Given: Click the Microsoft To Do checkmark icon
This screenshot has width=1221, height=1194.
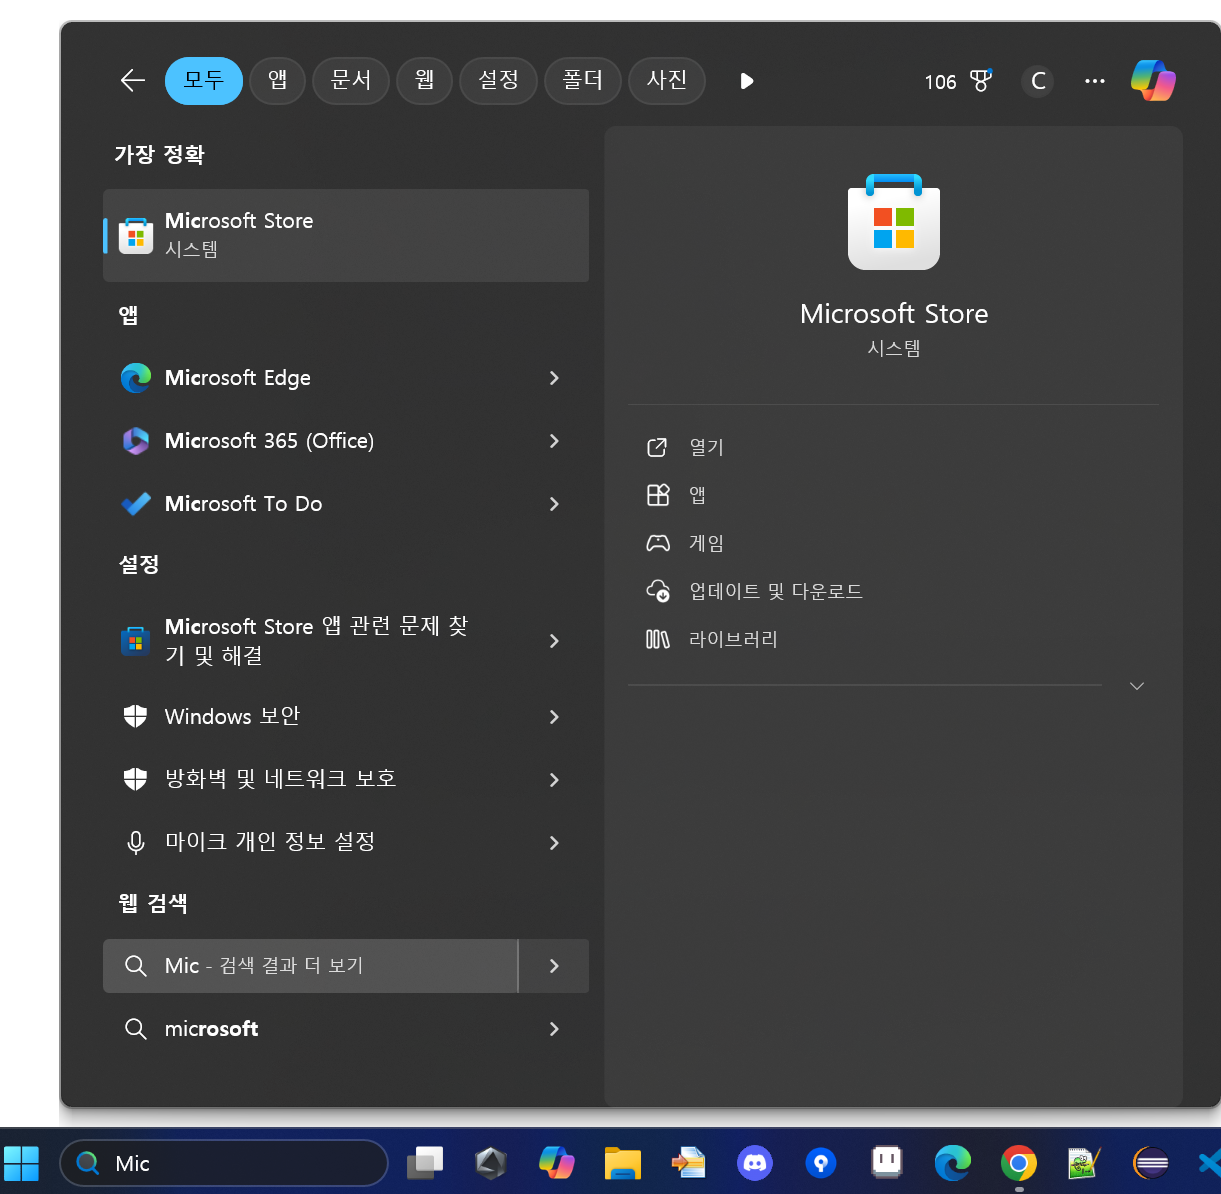Looking at the screenshot, I should 136,504.
